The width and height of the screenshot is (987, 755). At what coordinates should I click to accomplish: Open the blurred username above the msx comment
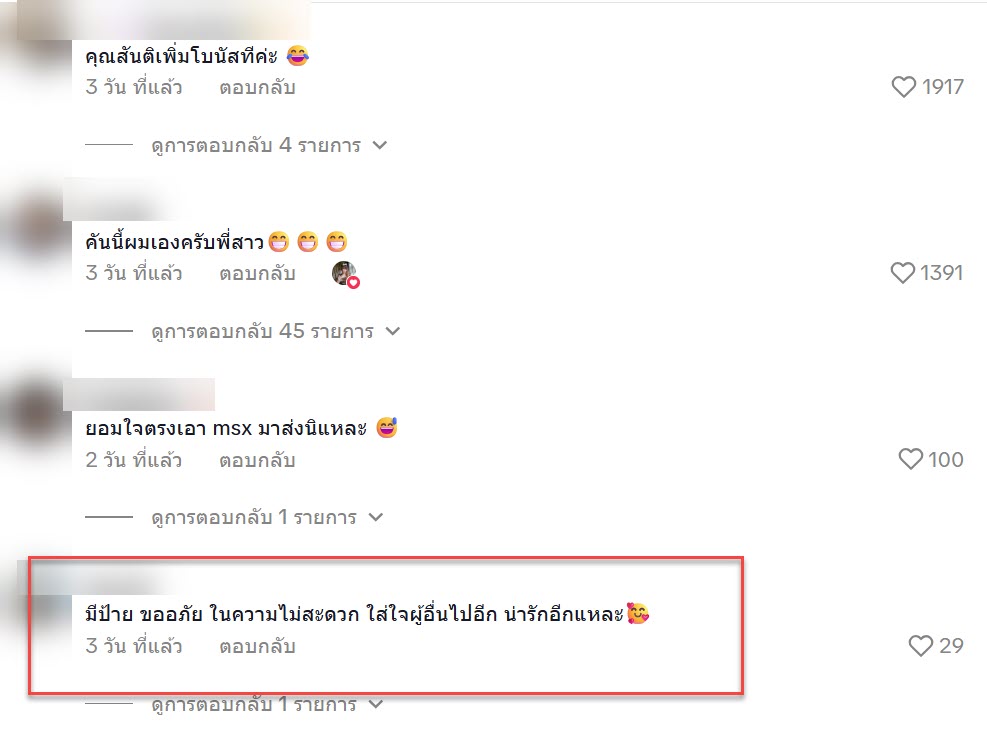coord(138,394)
